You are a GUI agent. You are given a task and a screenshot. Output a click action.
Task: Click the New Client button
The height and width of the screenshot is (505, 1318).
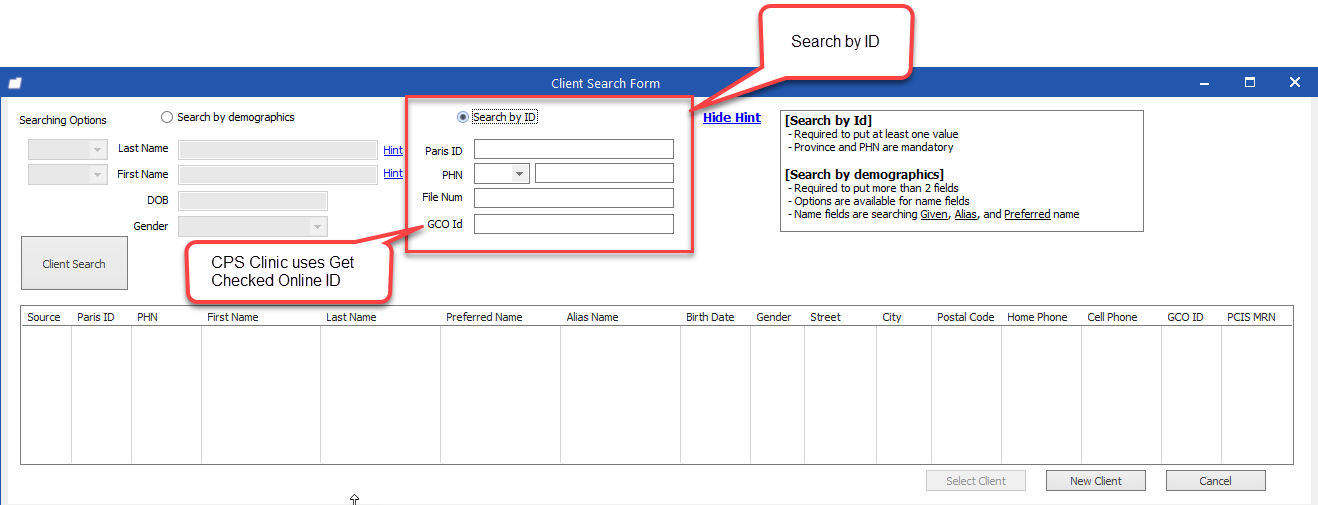pyautogui.click(x=1096, y=481)
